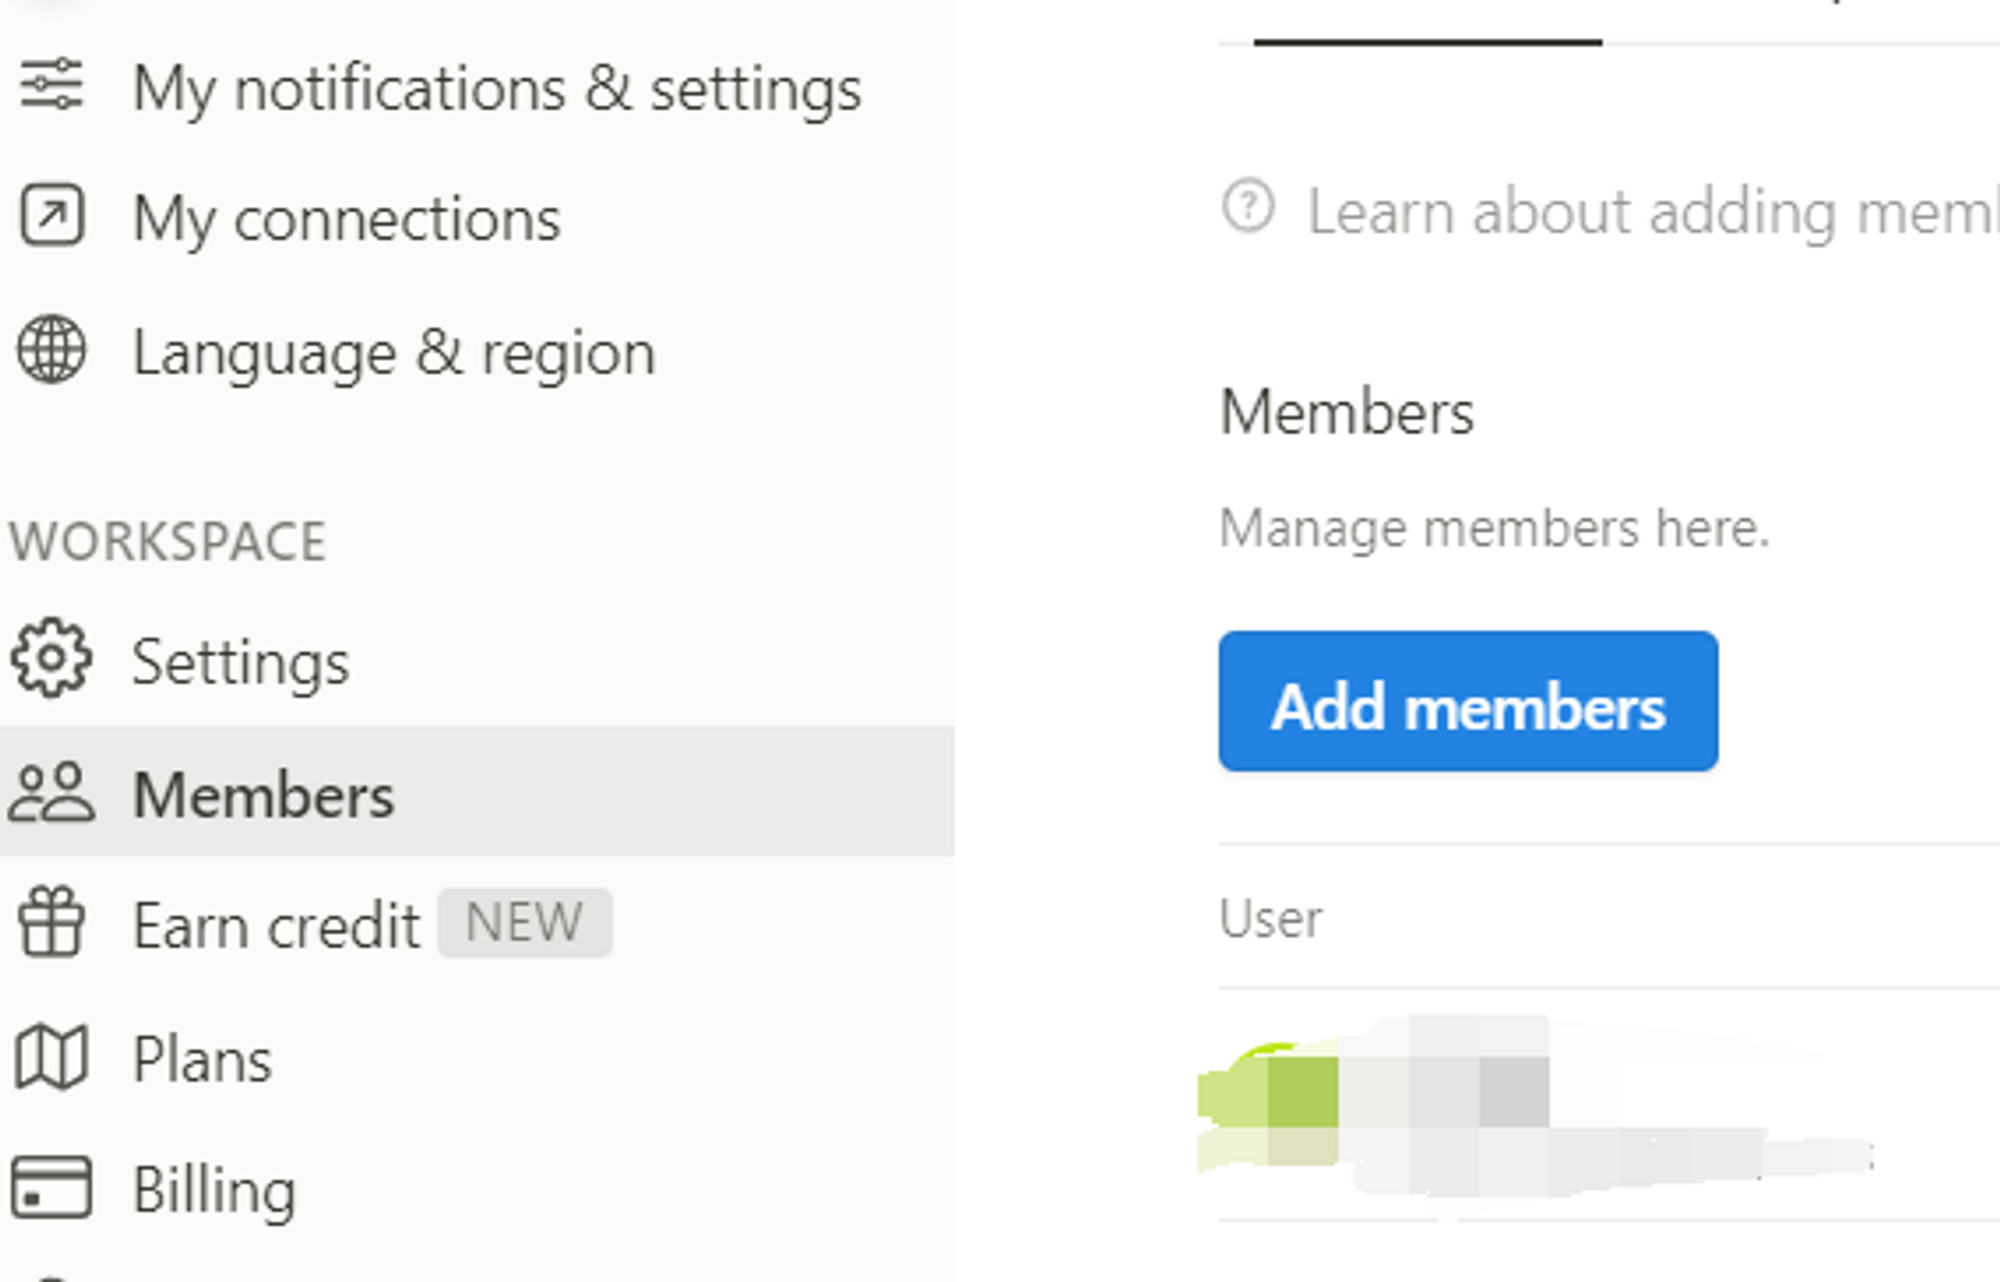Click the gift icon beside Earn credit
The image size is (2000, 1282).
[51, 923]
